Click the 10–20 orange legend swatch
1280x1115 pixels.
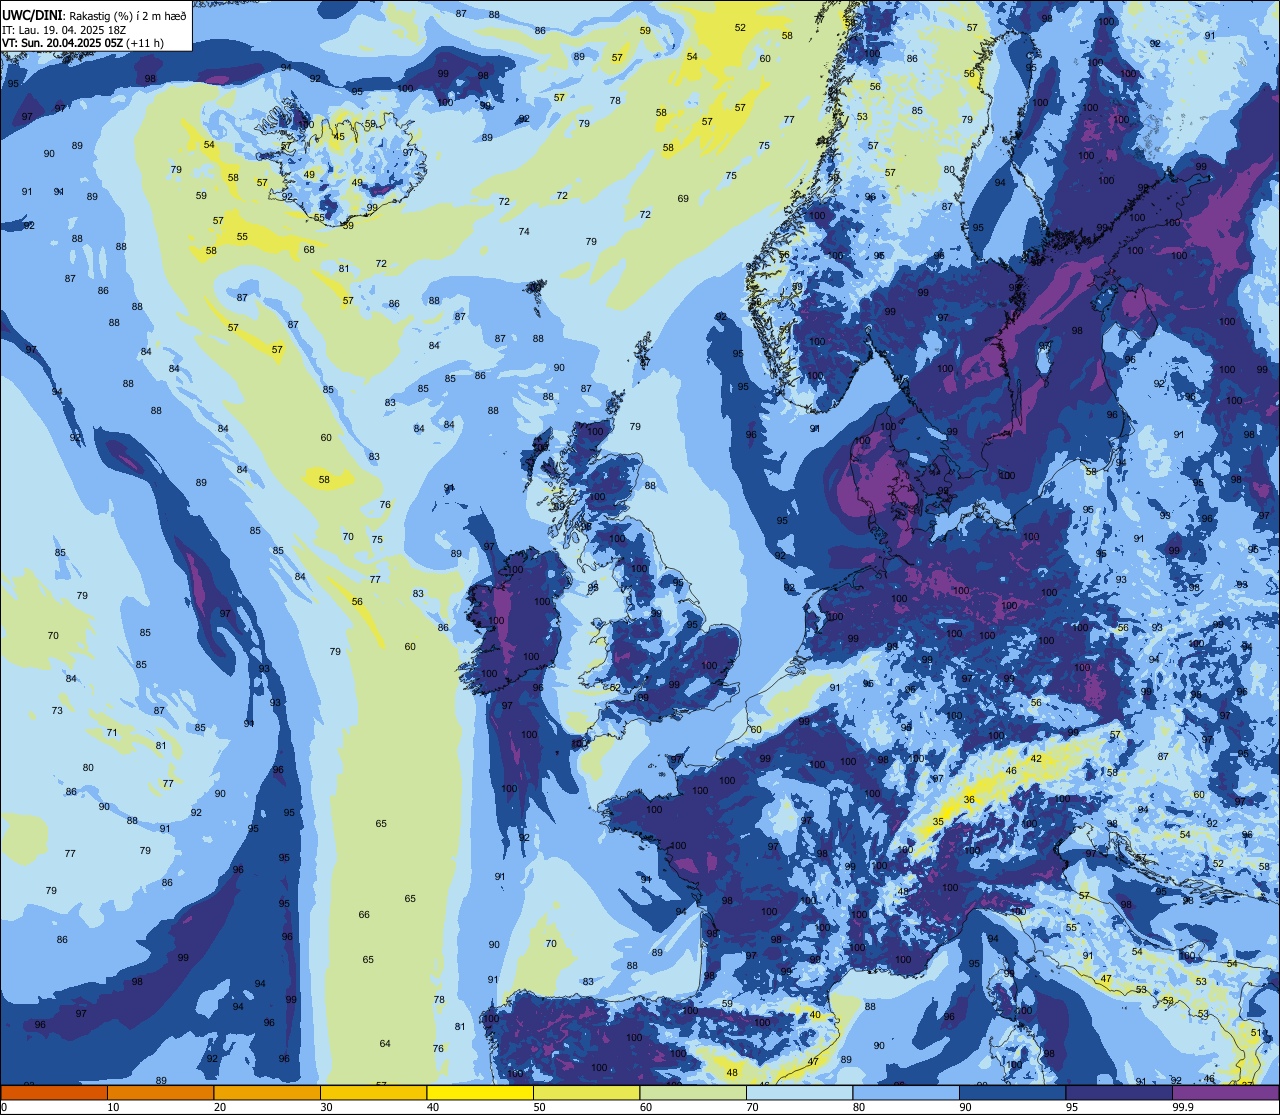click(x=160, y=1092)
